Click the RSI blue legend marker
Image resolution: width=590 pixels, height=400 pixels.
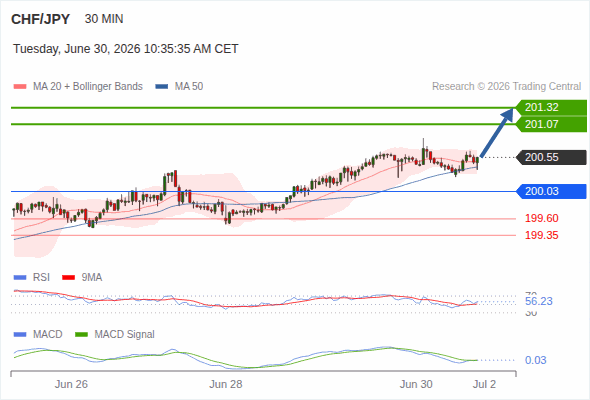(20, 278)
